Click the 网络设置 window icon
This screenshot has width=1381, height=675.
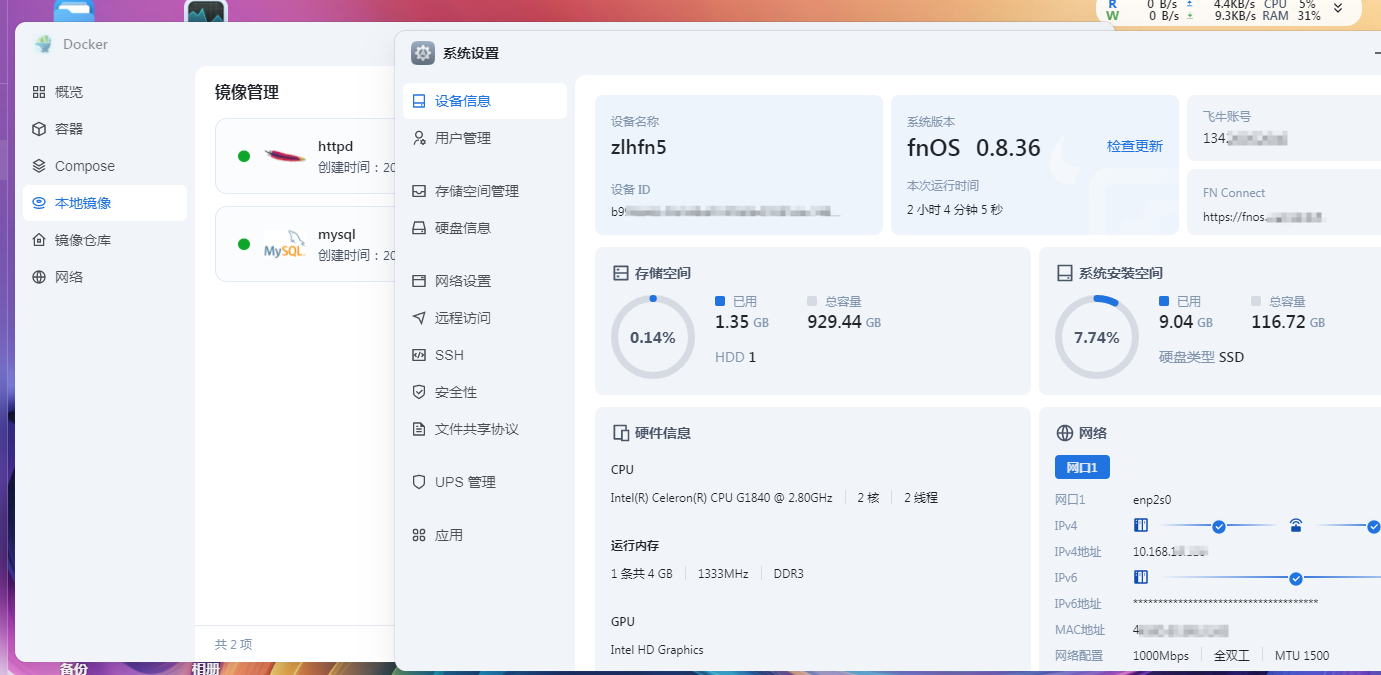pyautogui.click(x=419, y=281)
